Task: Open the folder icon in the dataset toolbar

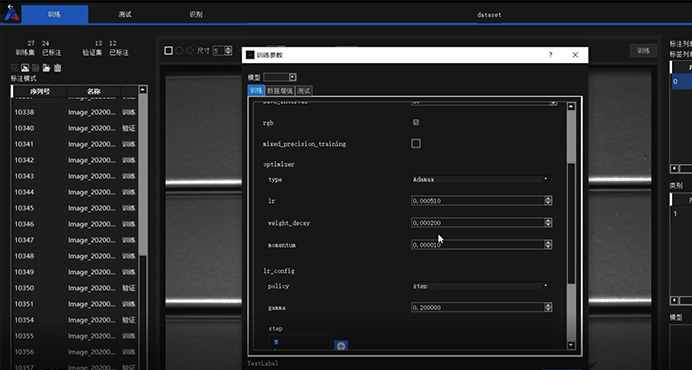Action: (46, 68)
